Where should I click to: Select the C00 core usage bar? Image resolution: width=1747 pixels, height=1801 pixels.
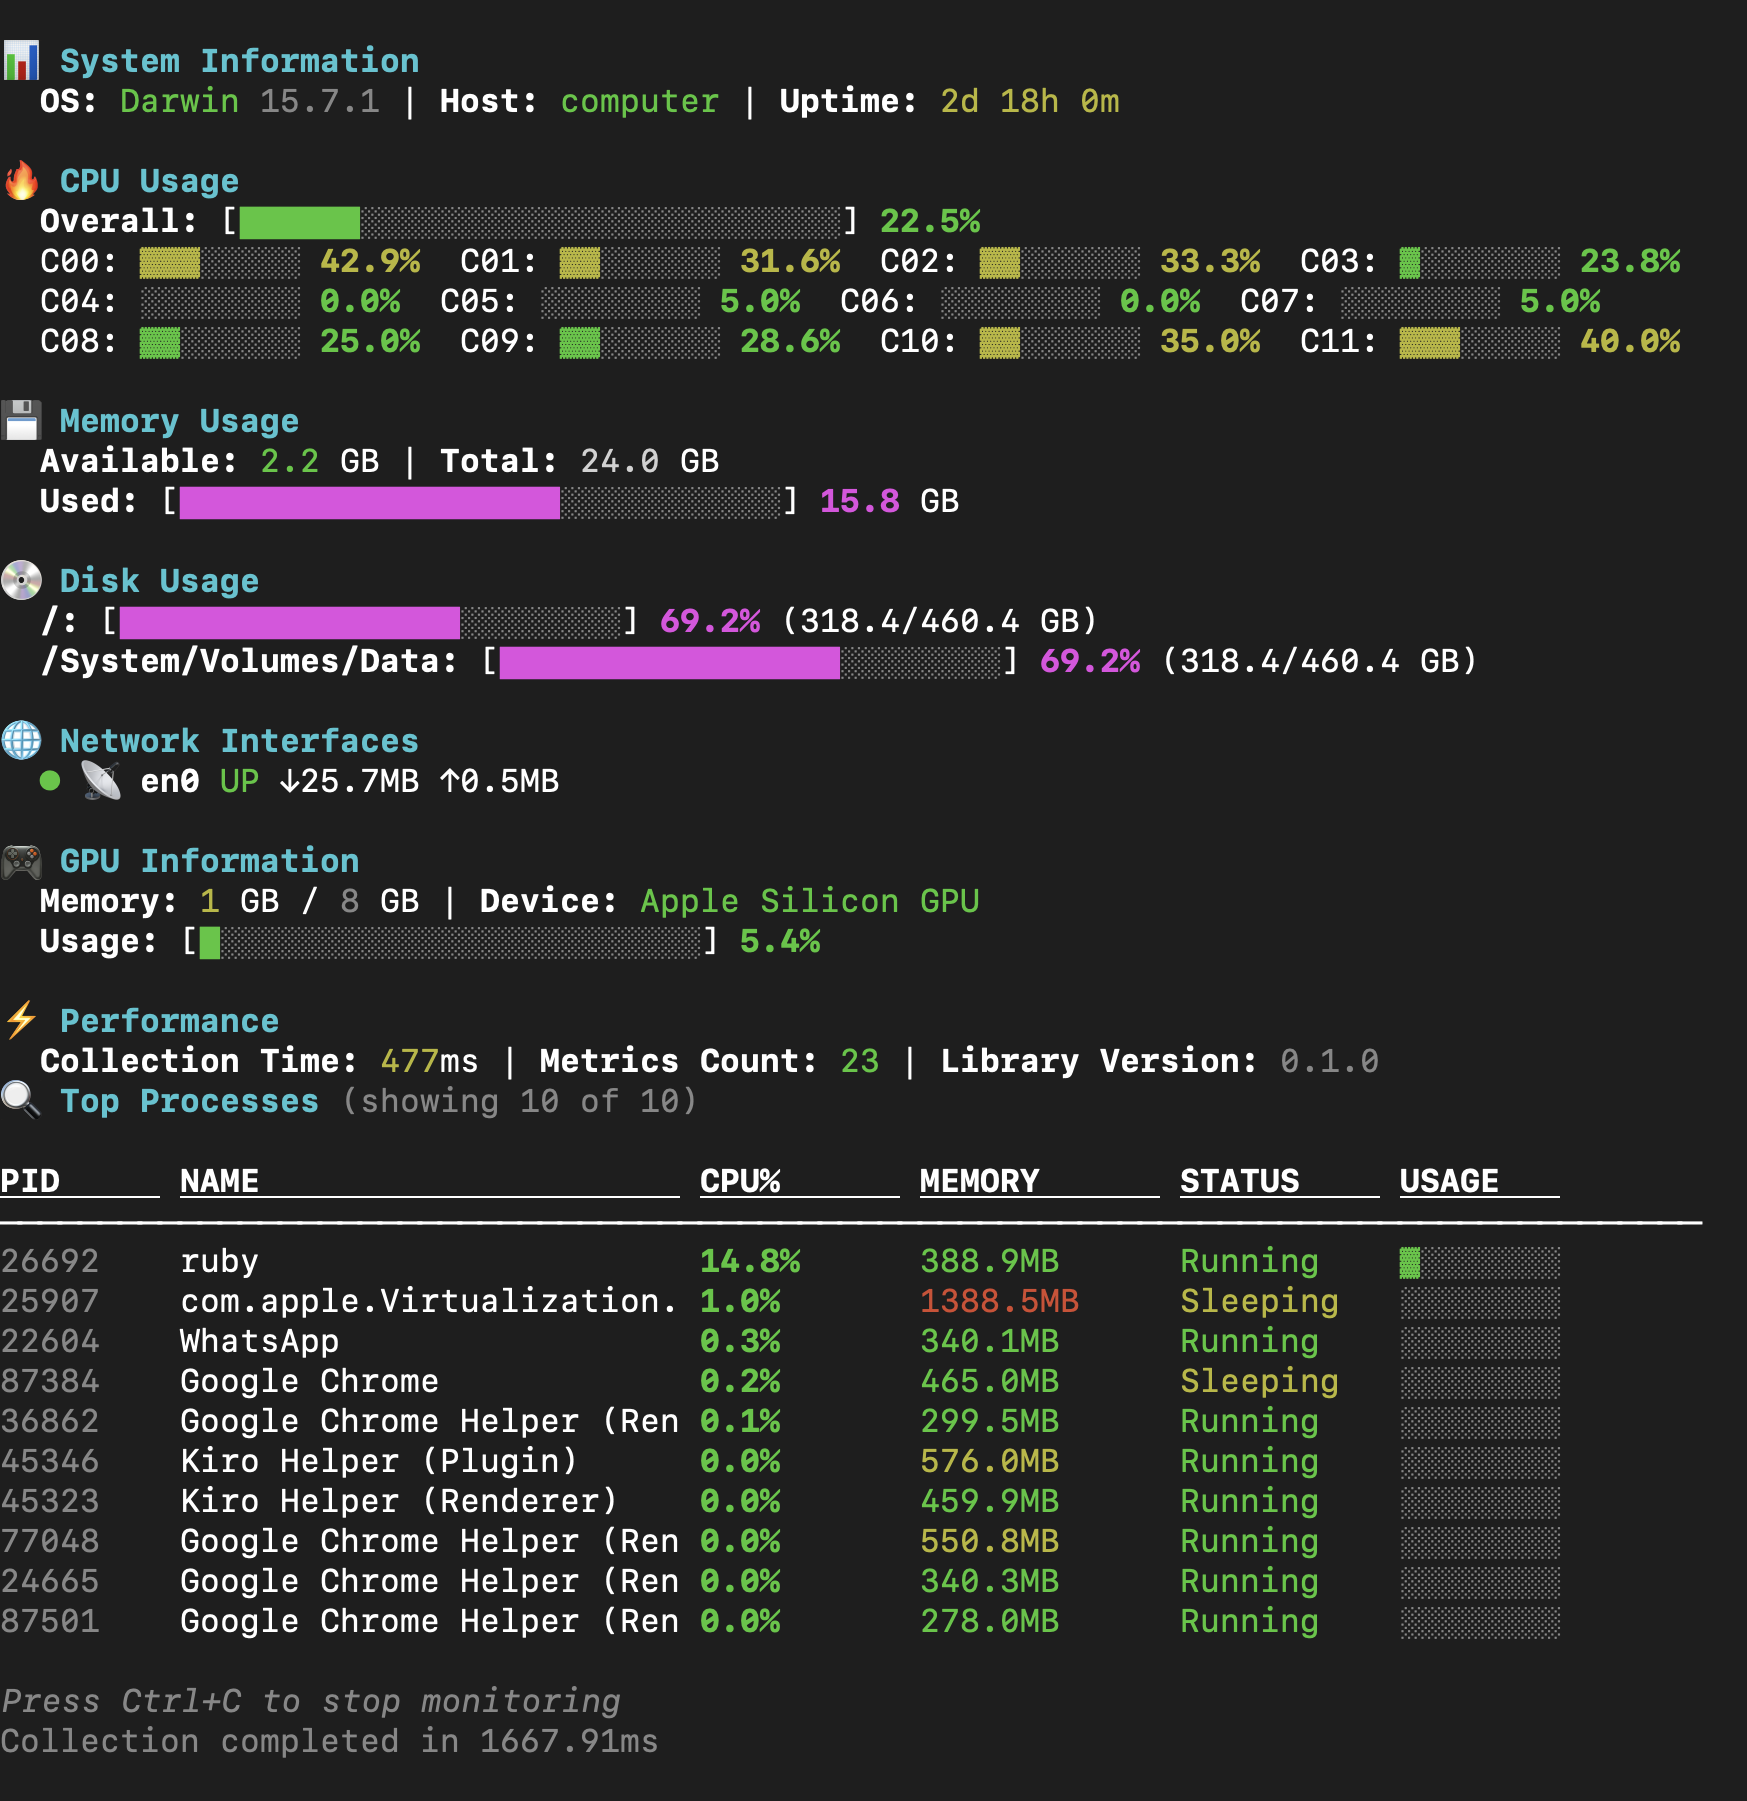tap(220, 262)
